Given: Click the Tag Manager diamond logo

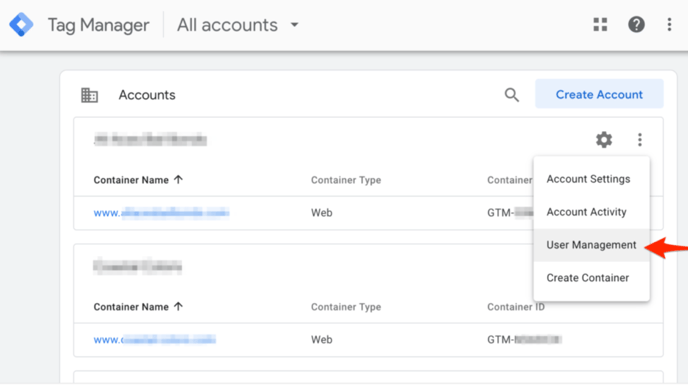Looking at the screenshot, I should [21, 25].
